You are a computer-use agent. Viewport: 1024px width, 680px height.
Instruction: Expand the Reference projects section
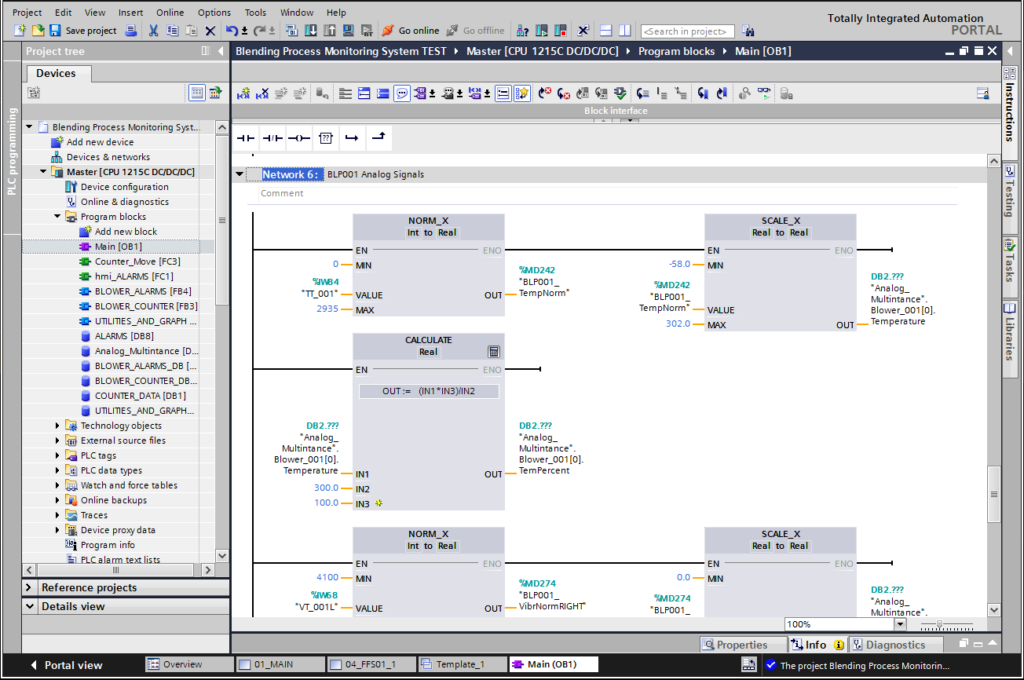(30, 588)
